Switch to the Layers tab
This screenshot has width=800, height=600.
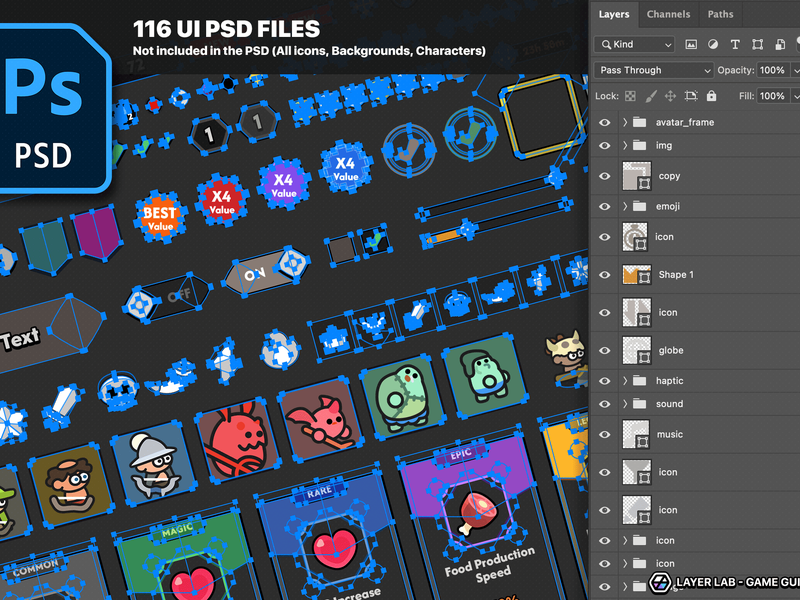click(614, 14)
